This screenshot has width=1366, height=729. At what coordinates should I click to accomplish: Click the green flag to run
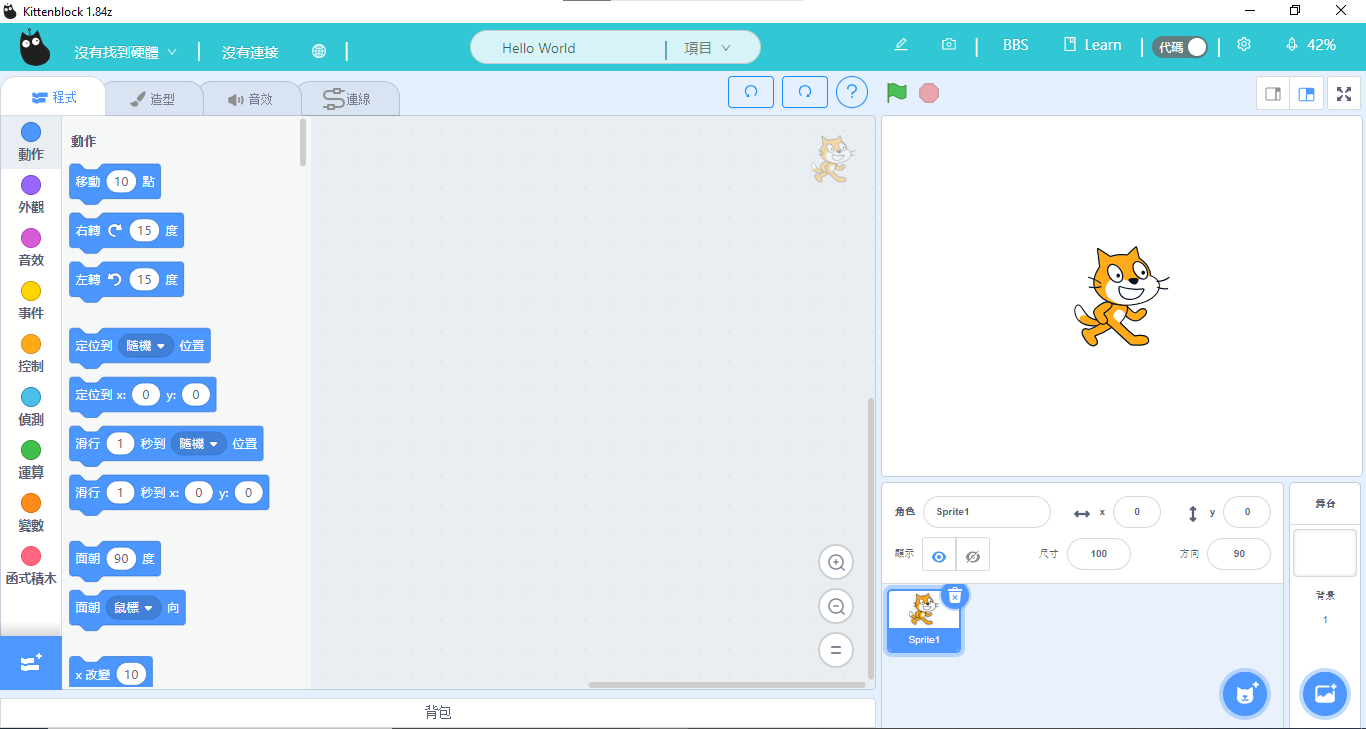coord(896,93)
